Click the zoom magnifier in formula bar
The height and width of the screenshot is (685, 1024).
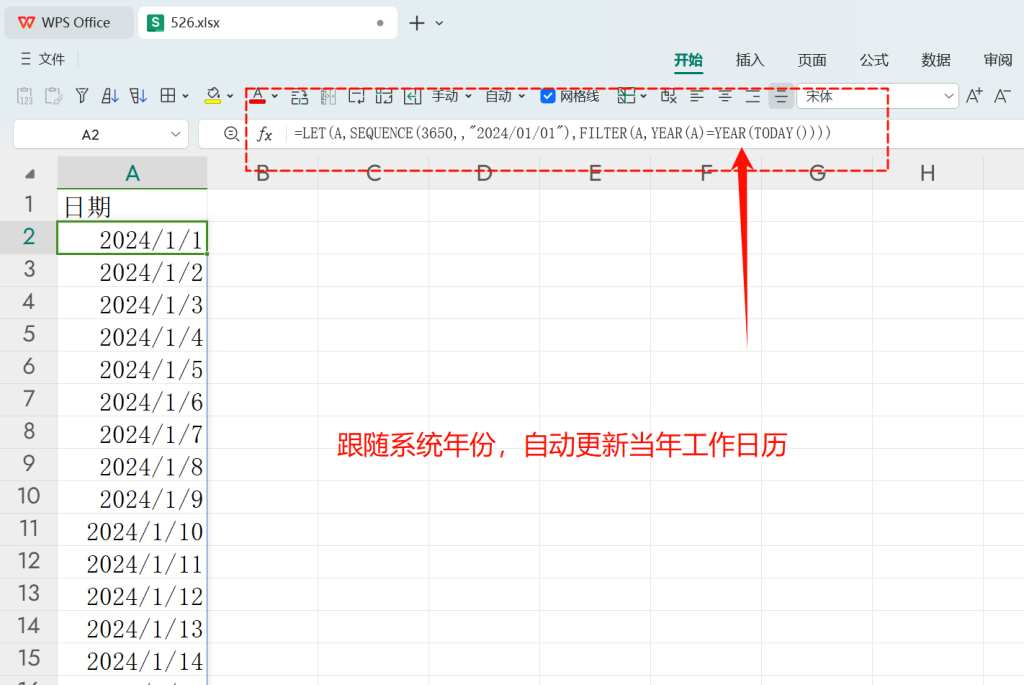coord(231,134)
